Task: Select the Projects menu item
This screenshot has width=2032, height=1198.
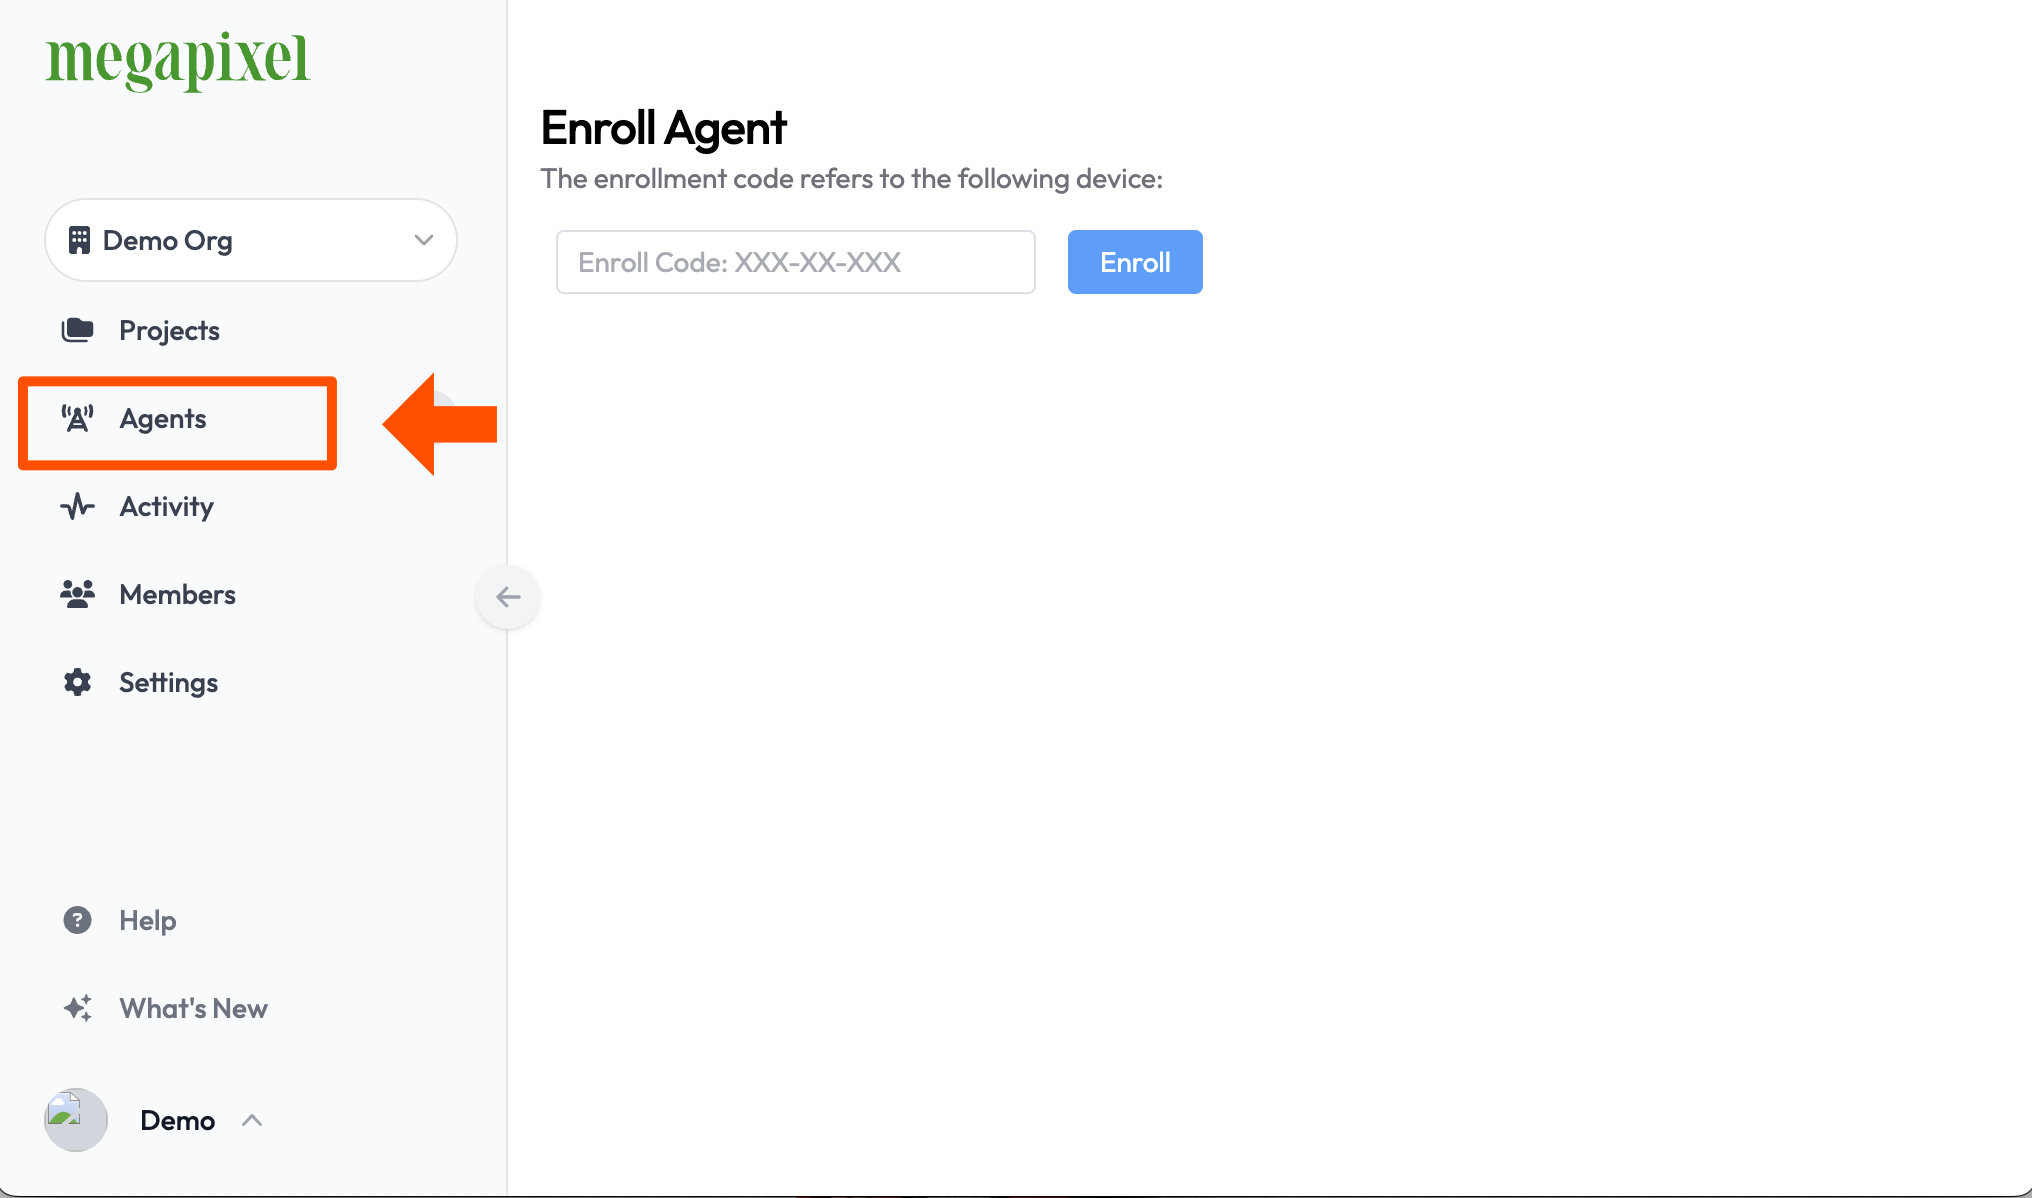Action: click(170, 331)
